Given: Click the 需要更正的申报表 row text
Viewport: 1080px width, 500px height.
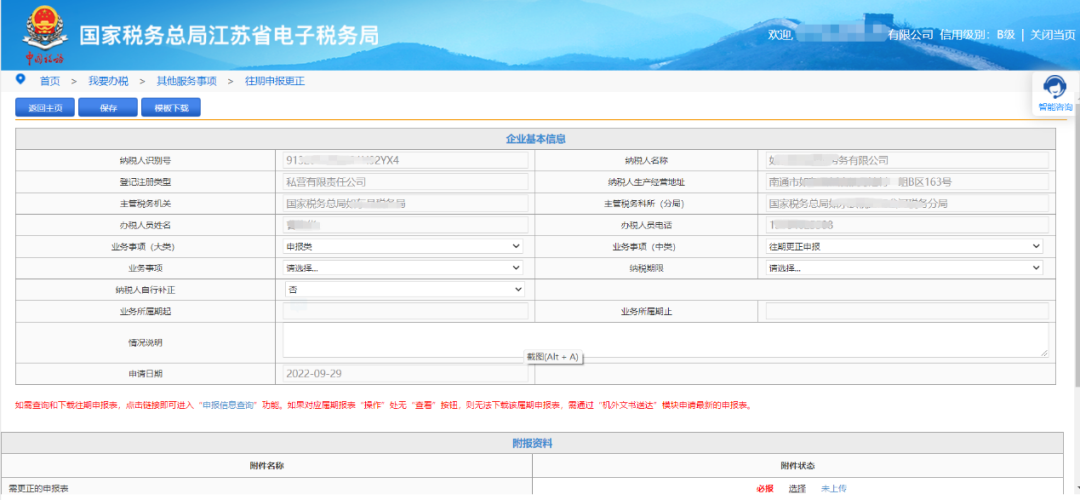Looking at the screenshot, I should coord(39,489).
